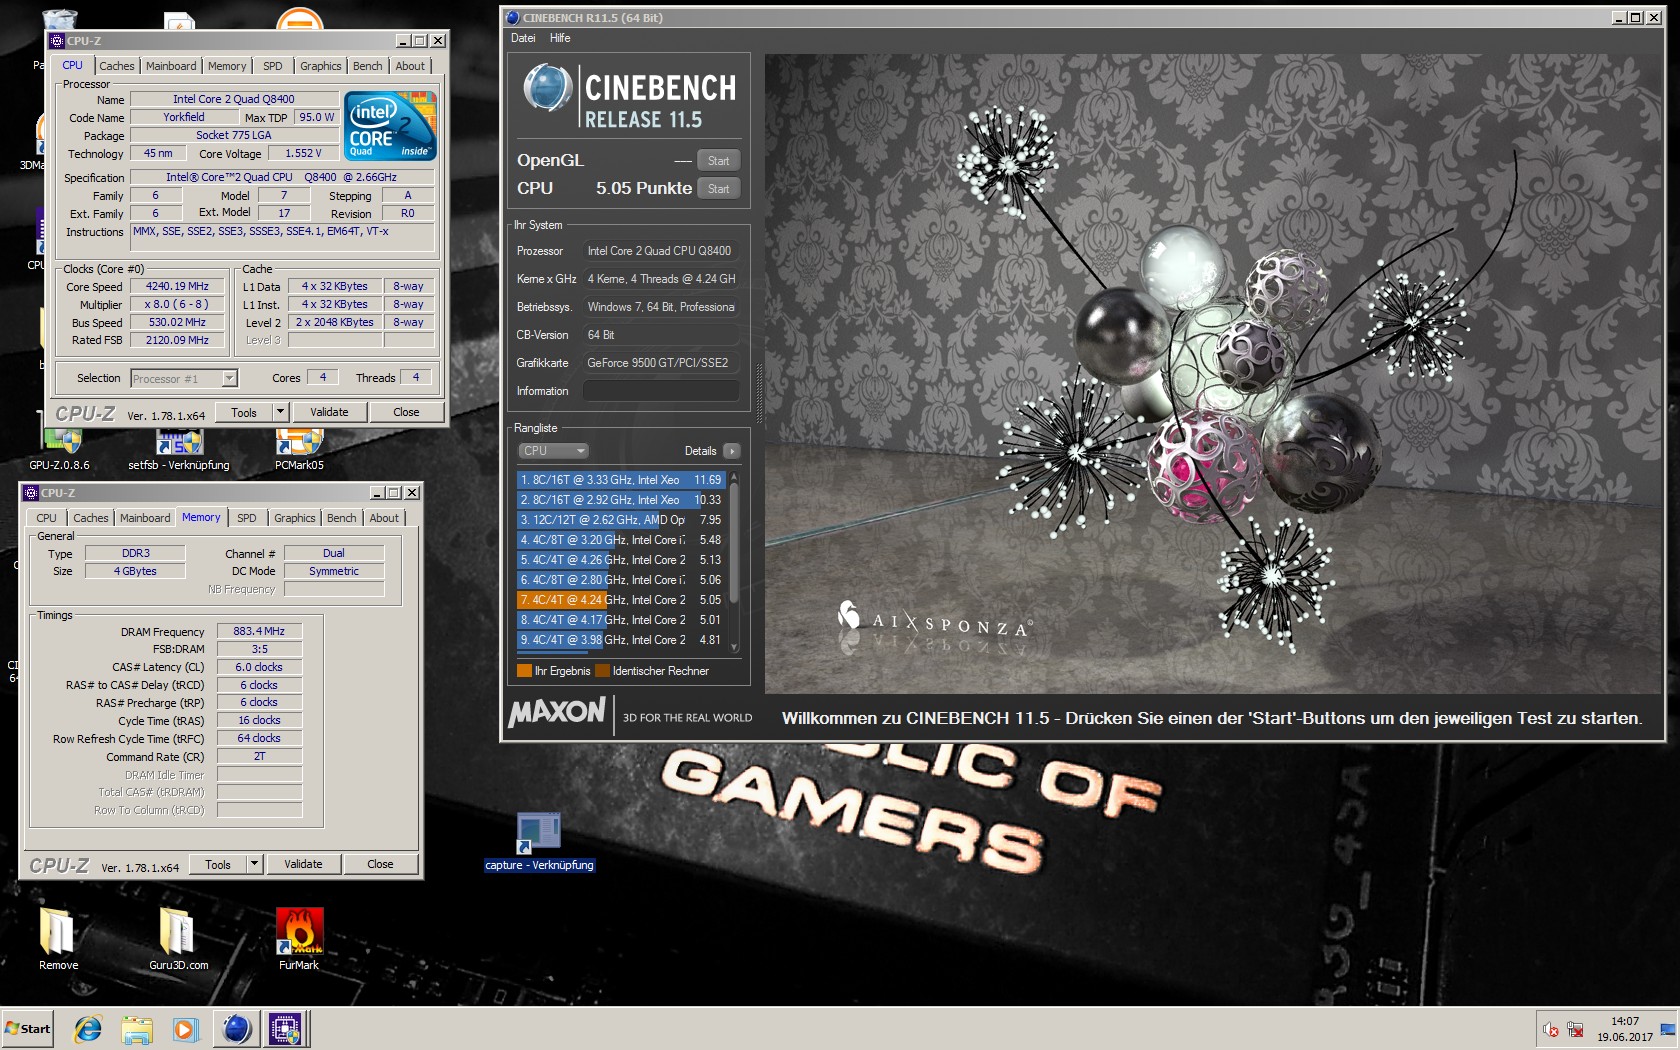Viewport: 1680px width, 1050px height.
Task: Click the Identischer Rechner legend swatch
Action: coord(602,671)
